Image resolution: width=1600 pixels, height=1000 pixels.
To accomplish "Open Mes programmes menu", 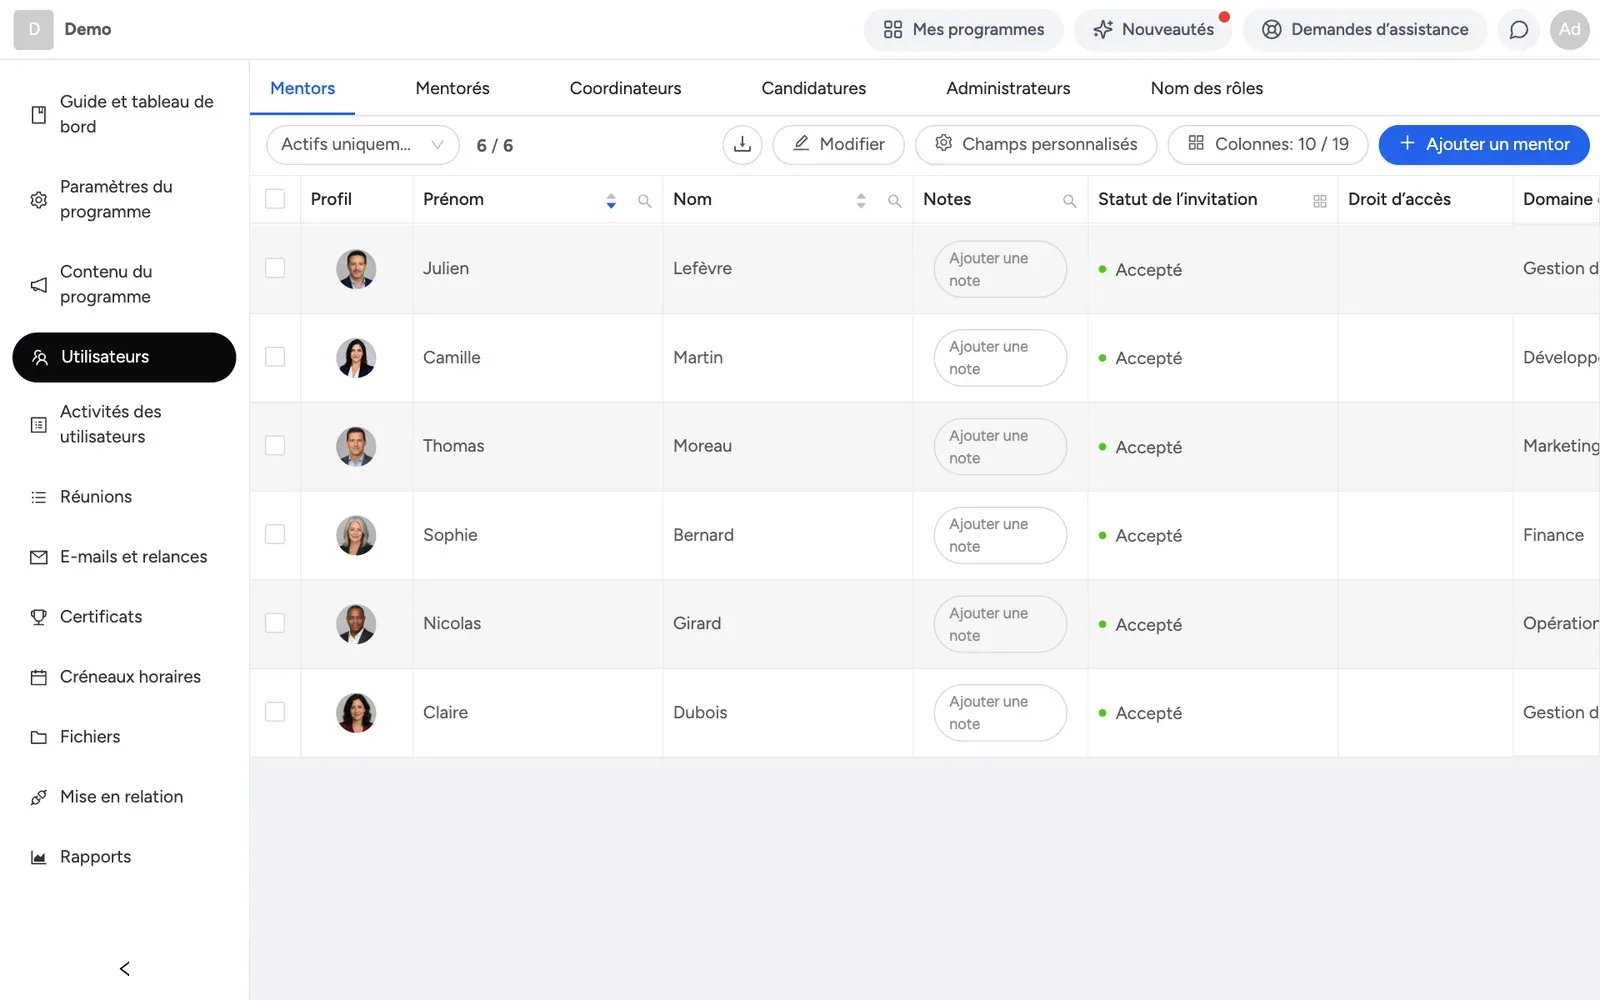I will [x=964, y=30].
